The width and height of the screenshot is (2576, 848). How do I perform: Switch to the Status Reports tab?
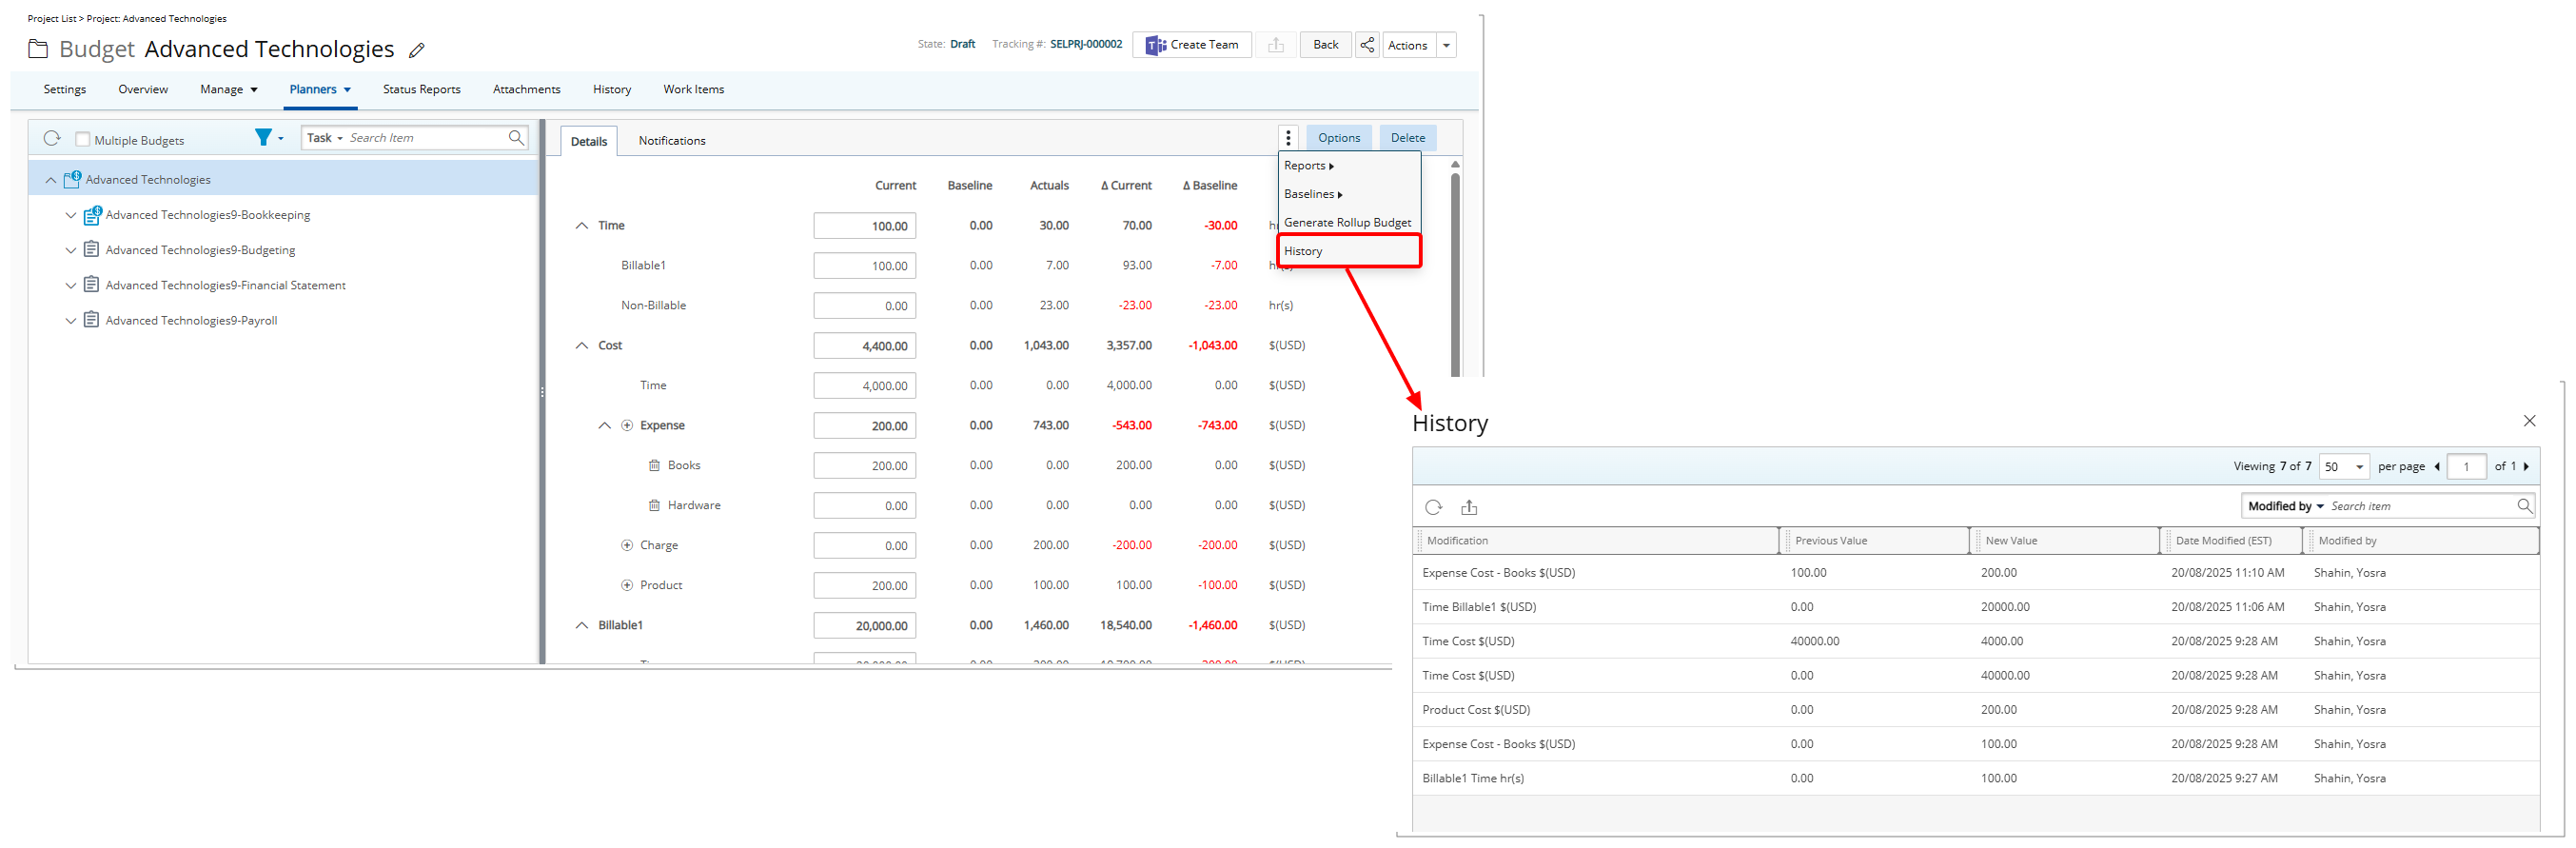coord(422,89)
